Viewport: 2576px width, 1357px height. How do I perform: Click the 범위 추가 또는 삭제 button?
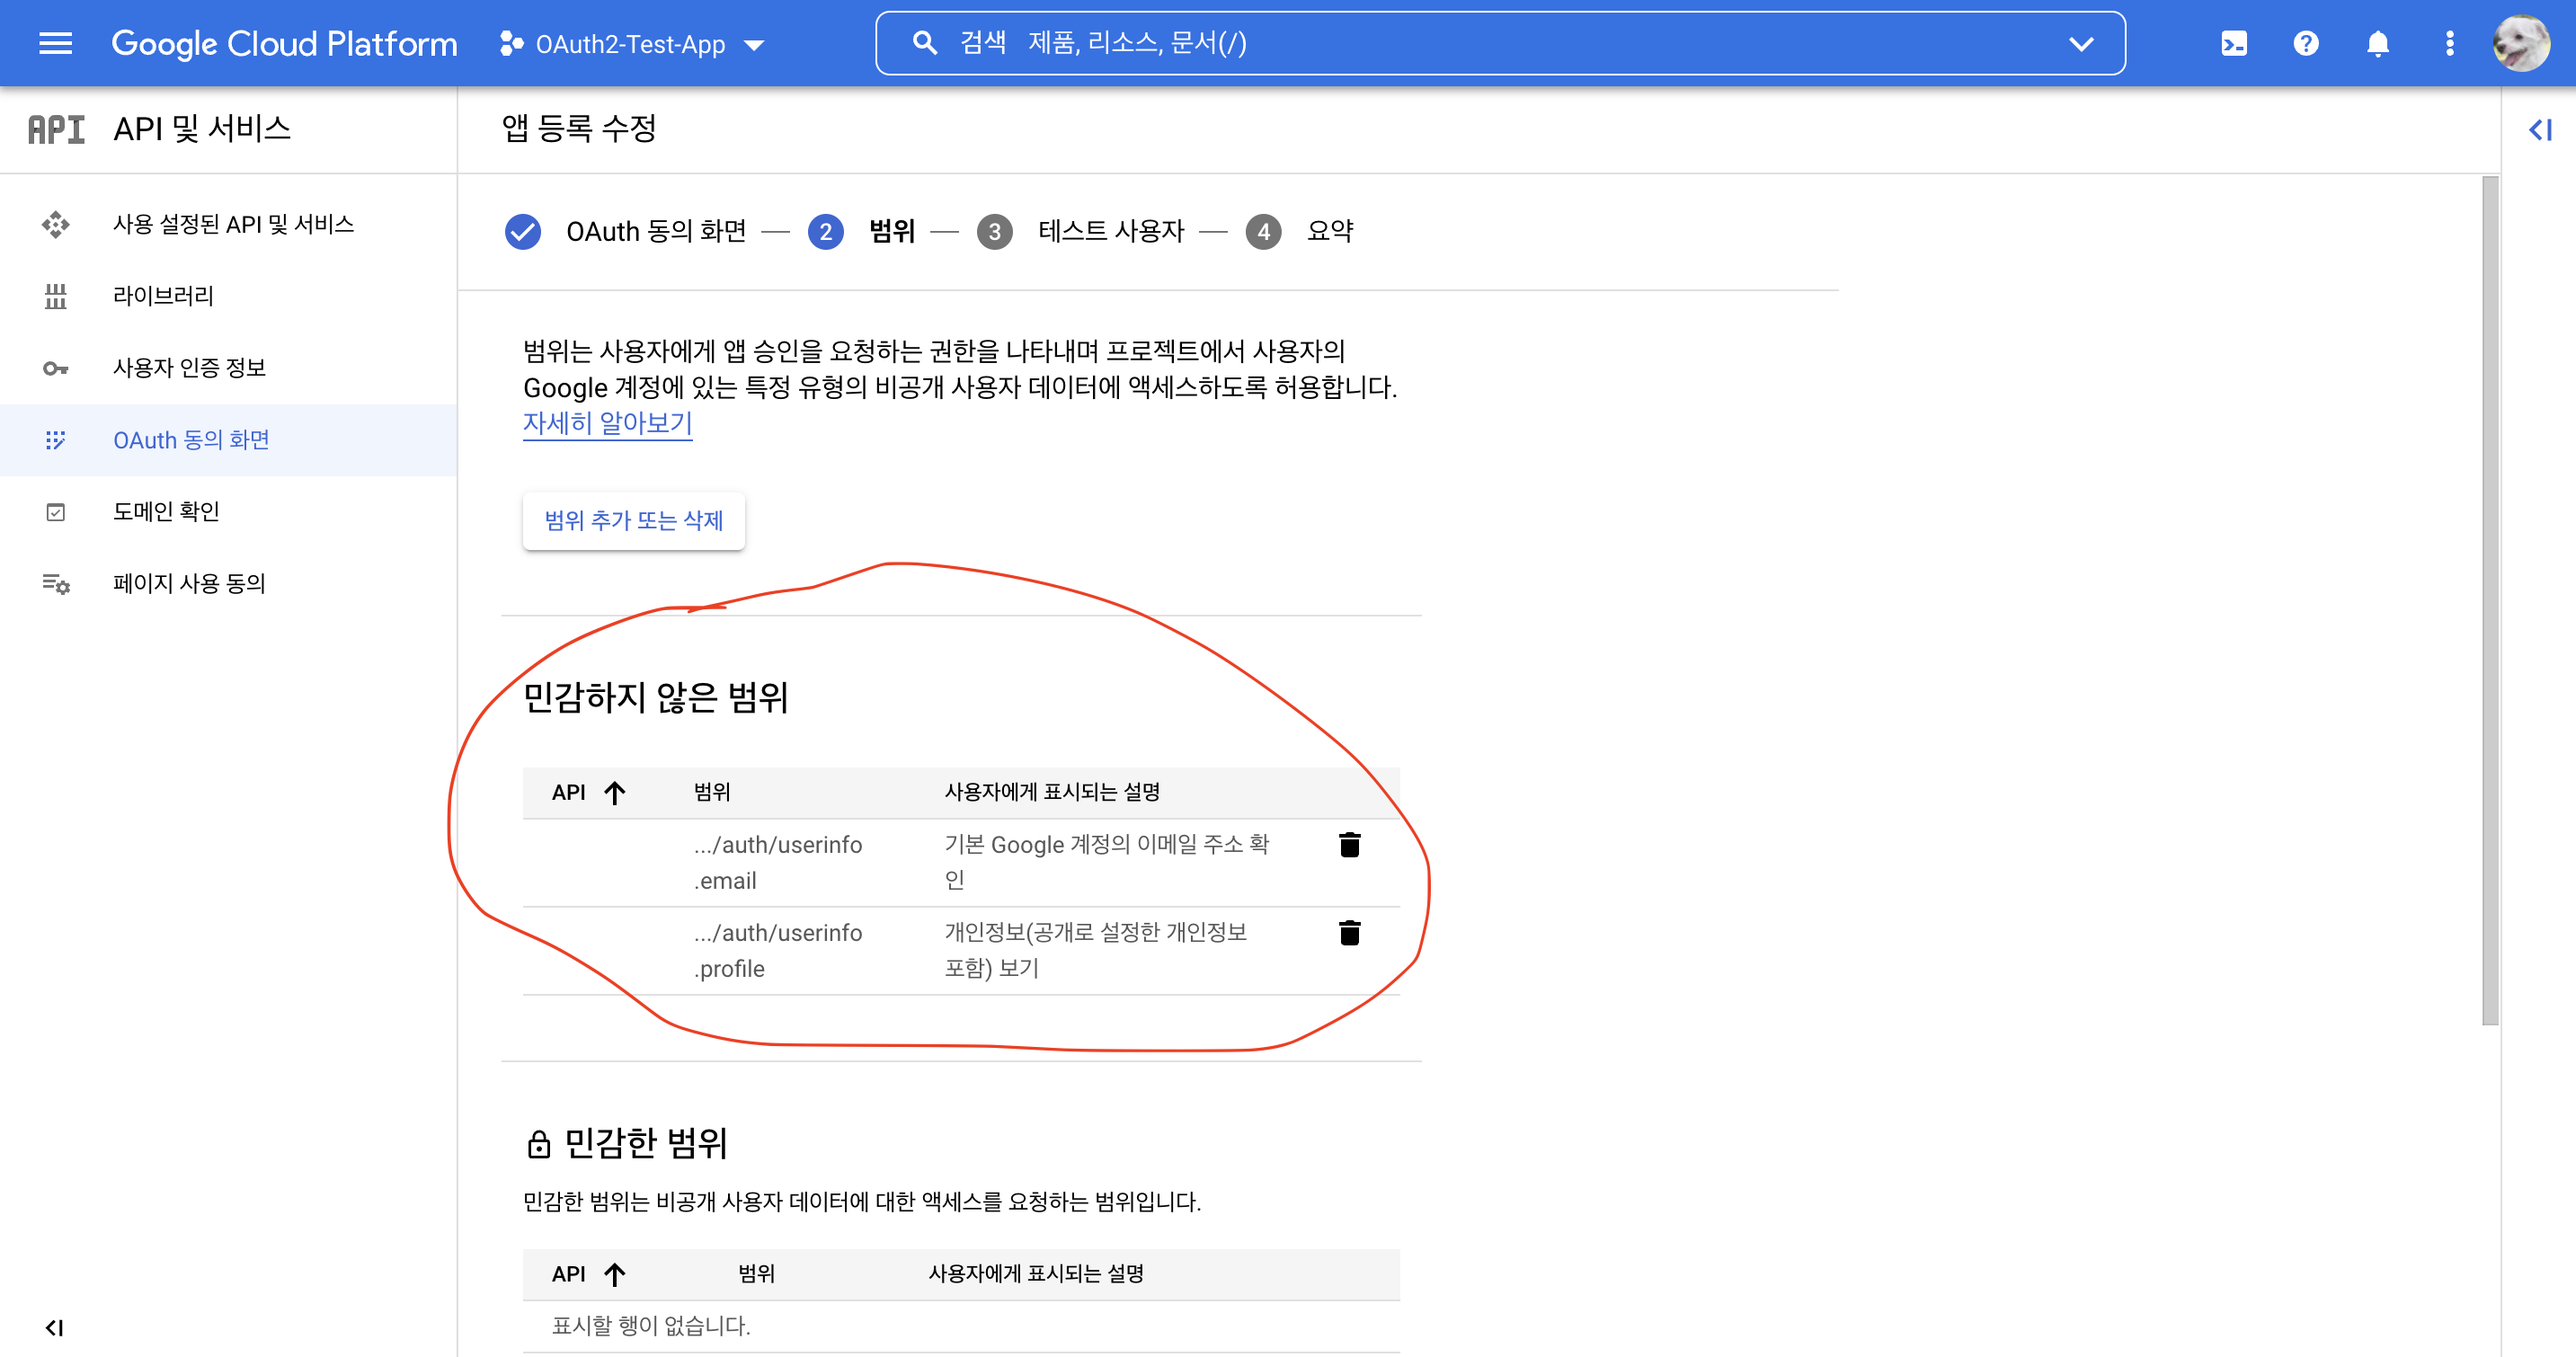click(633, 520)
